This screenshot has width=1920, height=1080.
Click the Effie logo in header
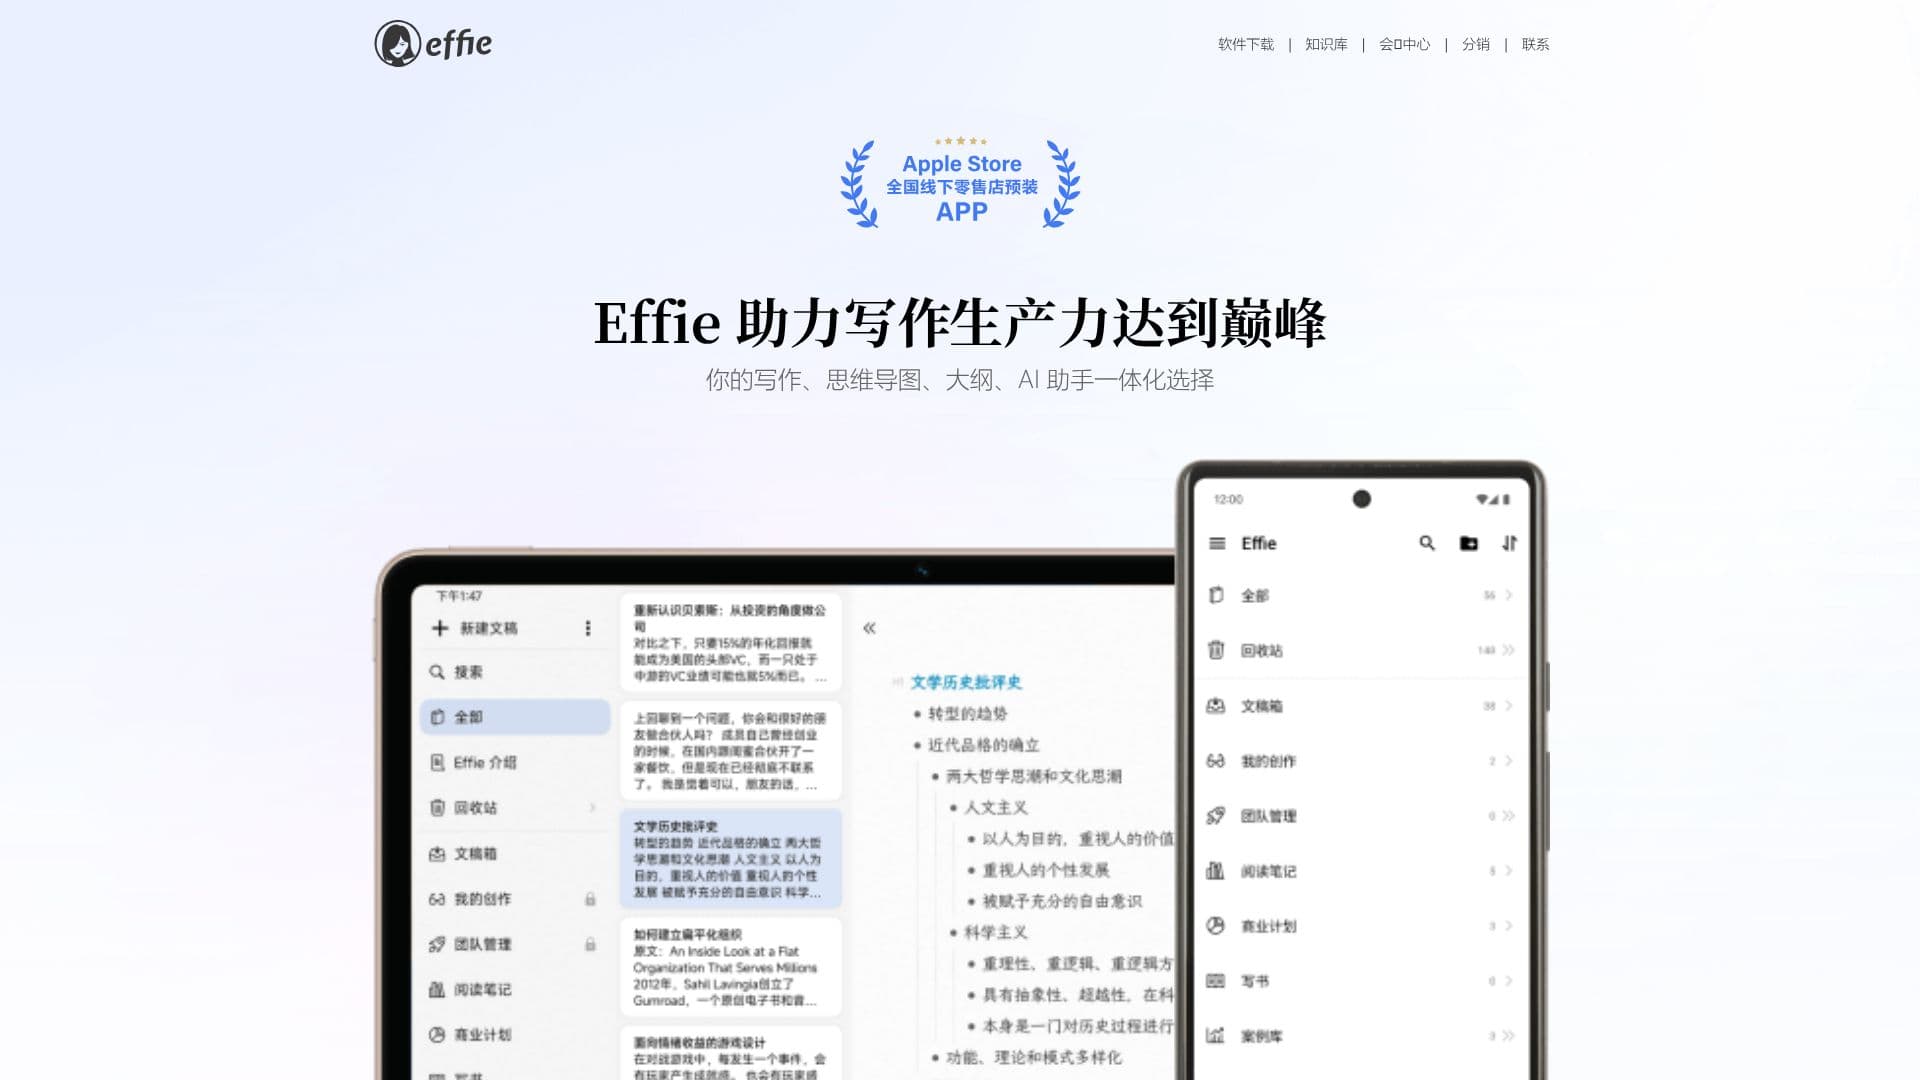tap(433, 44)
